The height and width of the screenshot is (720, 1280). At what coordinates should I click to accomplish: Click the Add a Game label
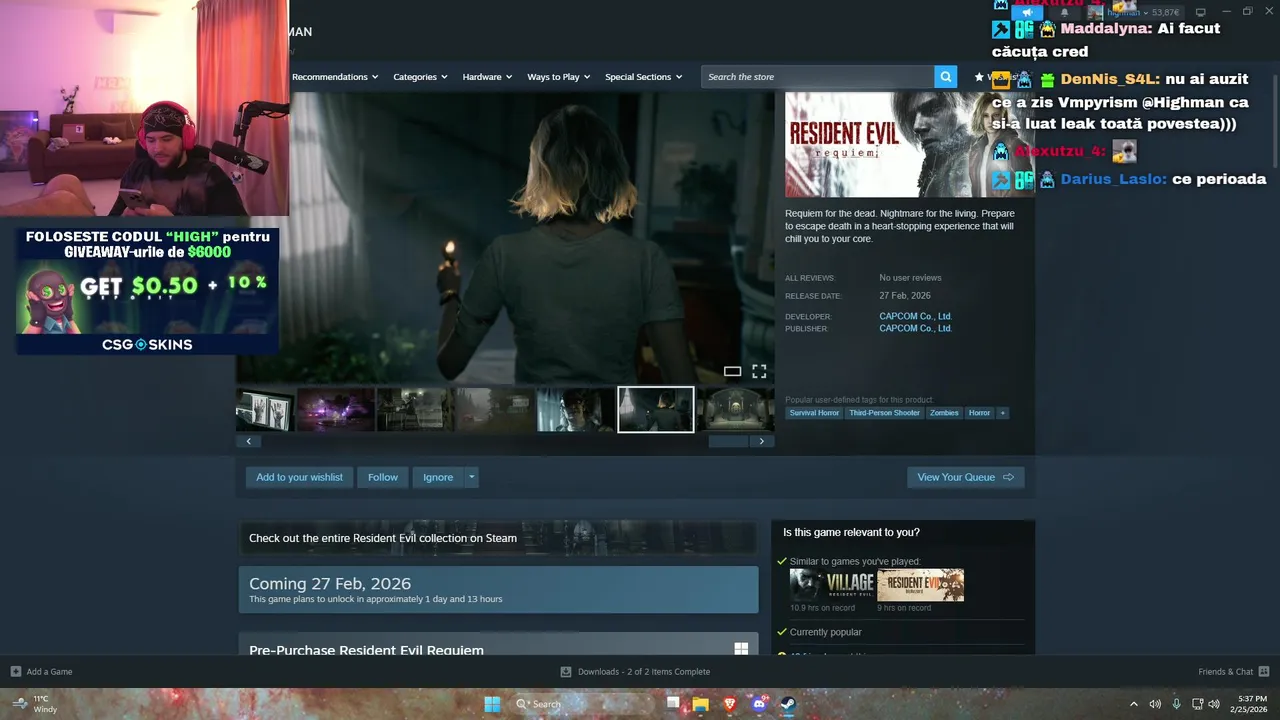tap(49, 672)
